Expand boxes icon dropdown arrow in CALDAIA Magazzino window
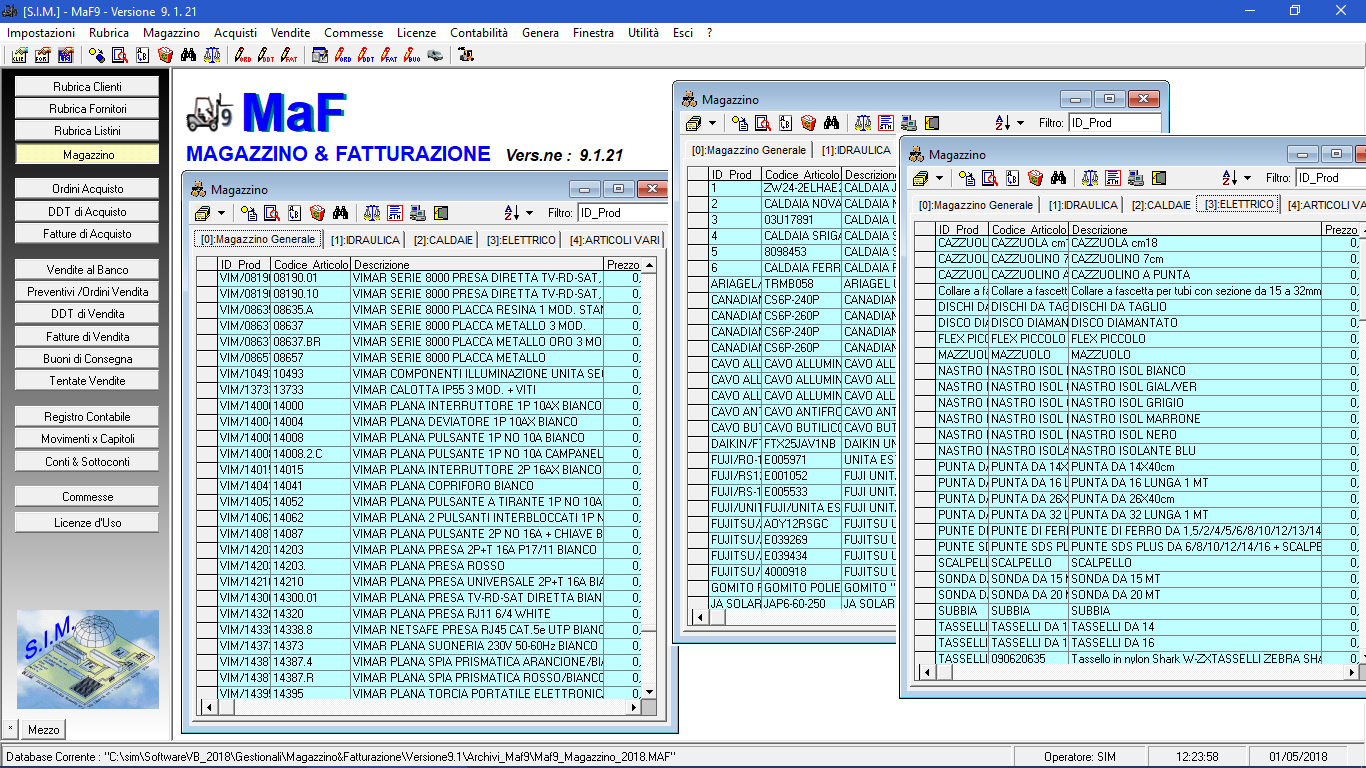1366x768 pixels. 712,123
